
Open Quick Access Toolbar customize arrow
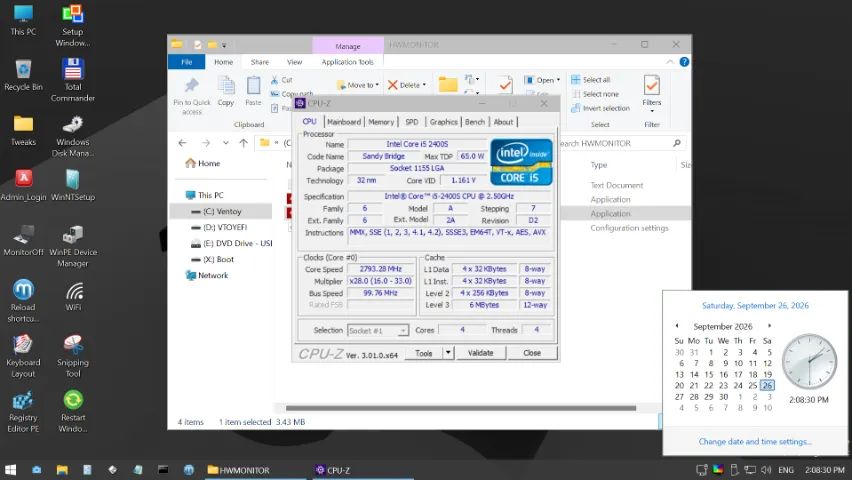click(224, 45)
